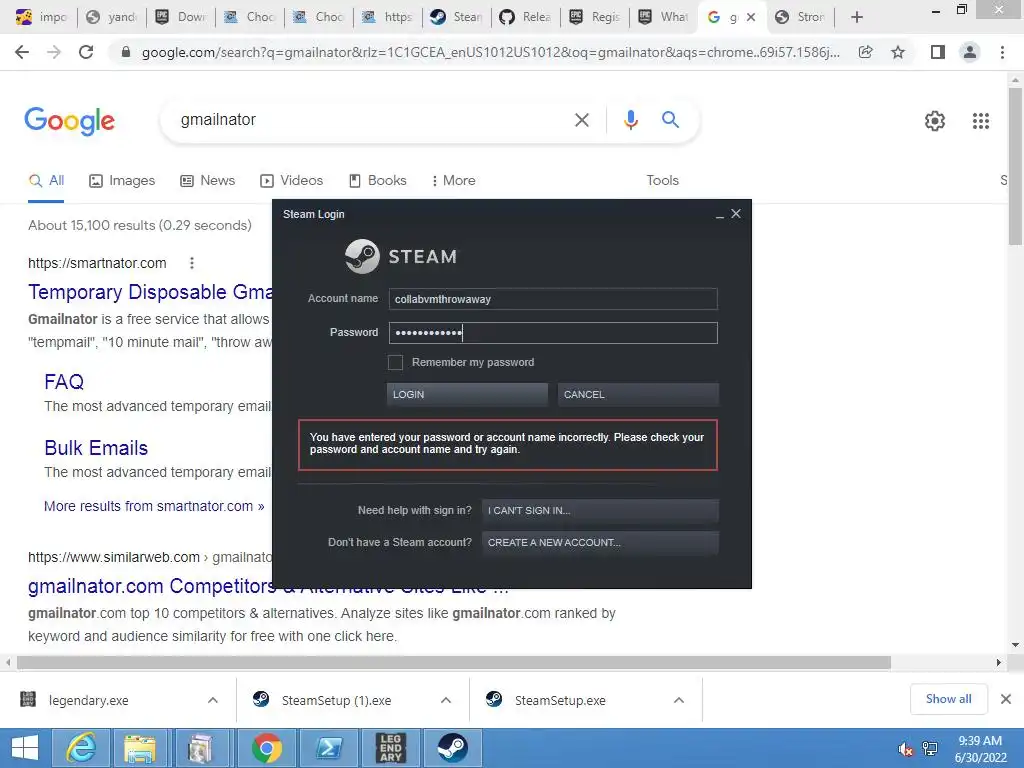Open File Explorer from taskbar
Screen dimensions: 1024x768
point(139,748)
